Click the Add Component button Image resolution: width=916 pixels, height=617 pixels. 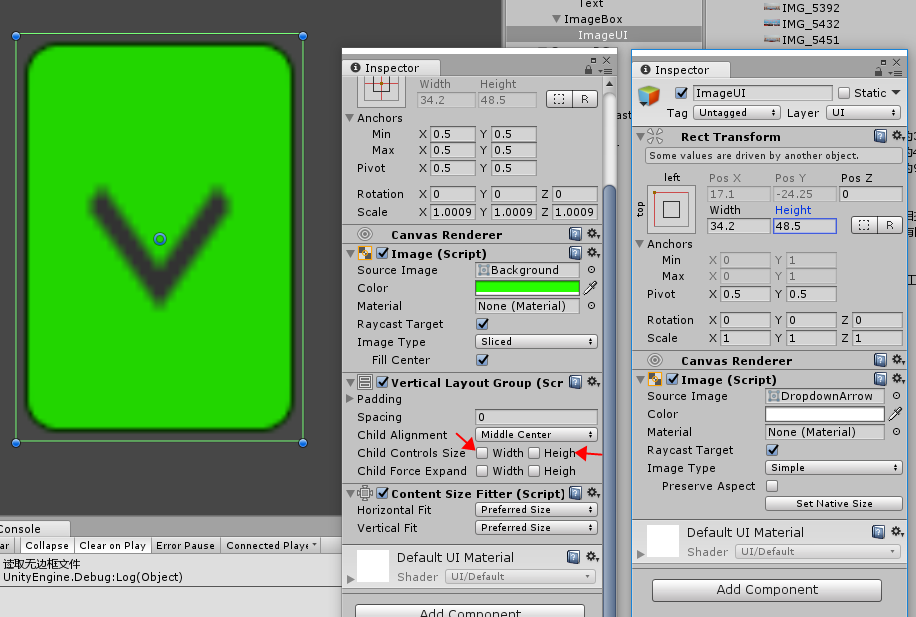coord(766,590)
